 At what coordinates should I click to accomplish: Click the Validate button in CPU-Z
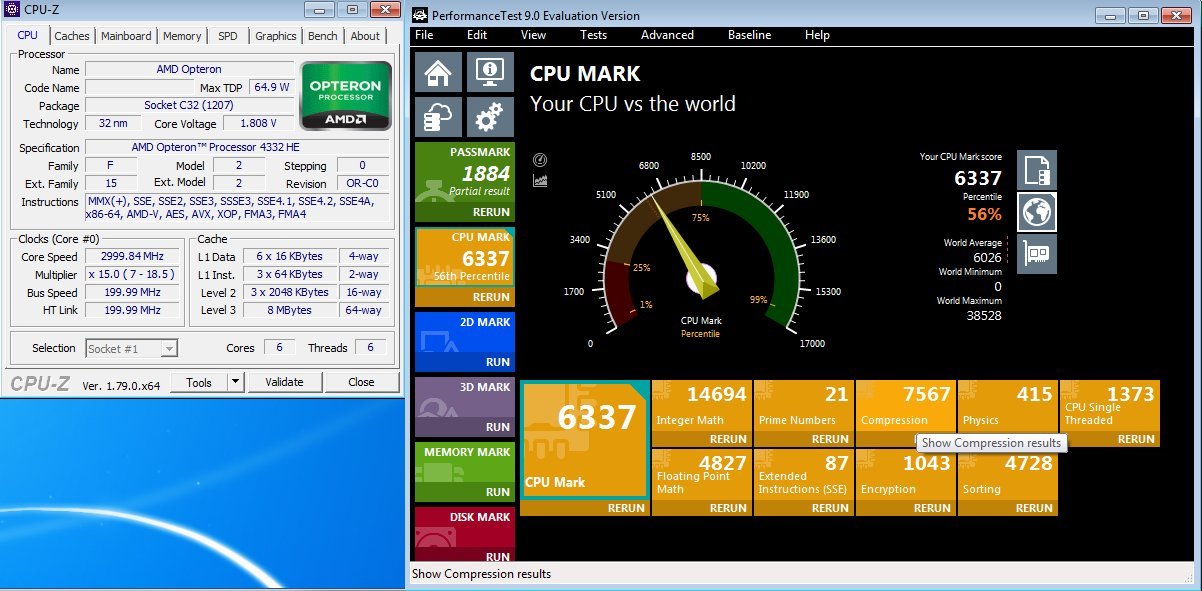(x=284, y=382)
